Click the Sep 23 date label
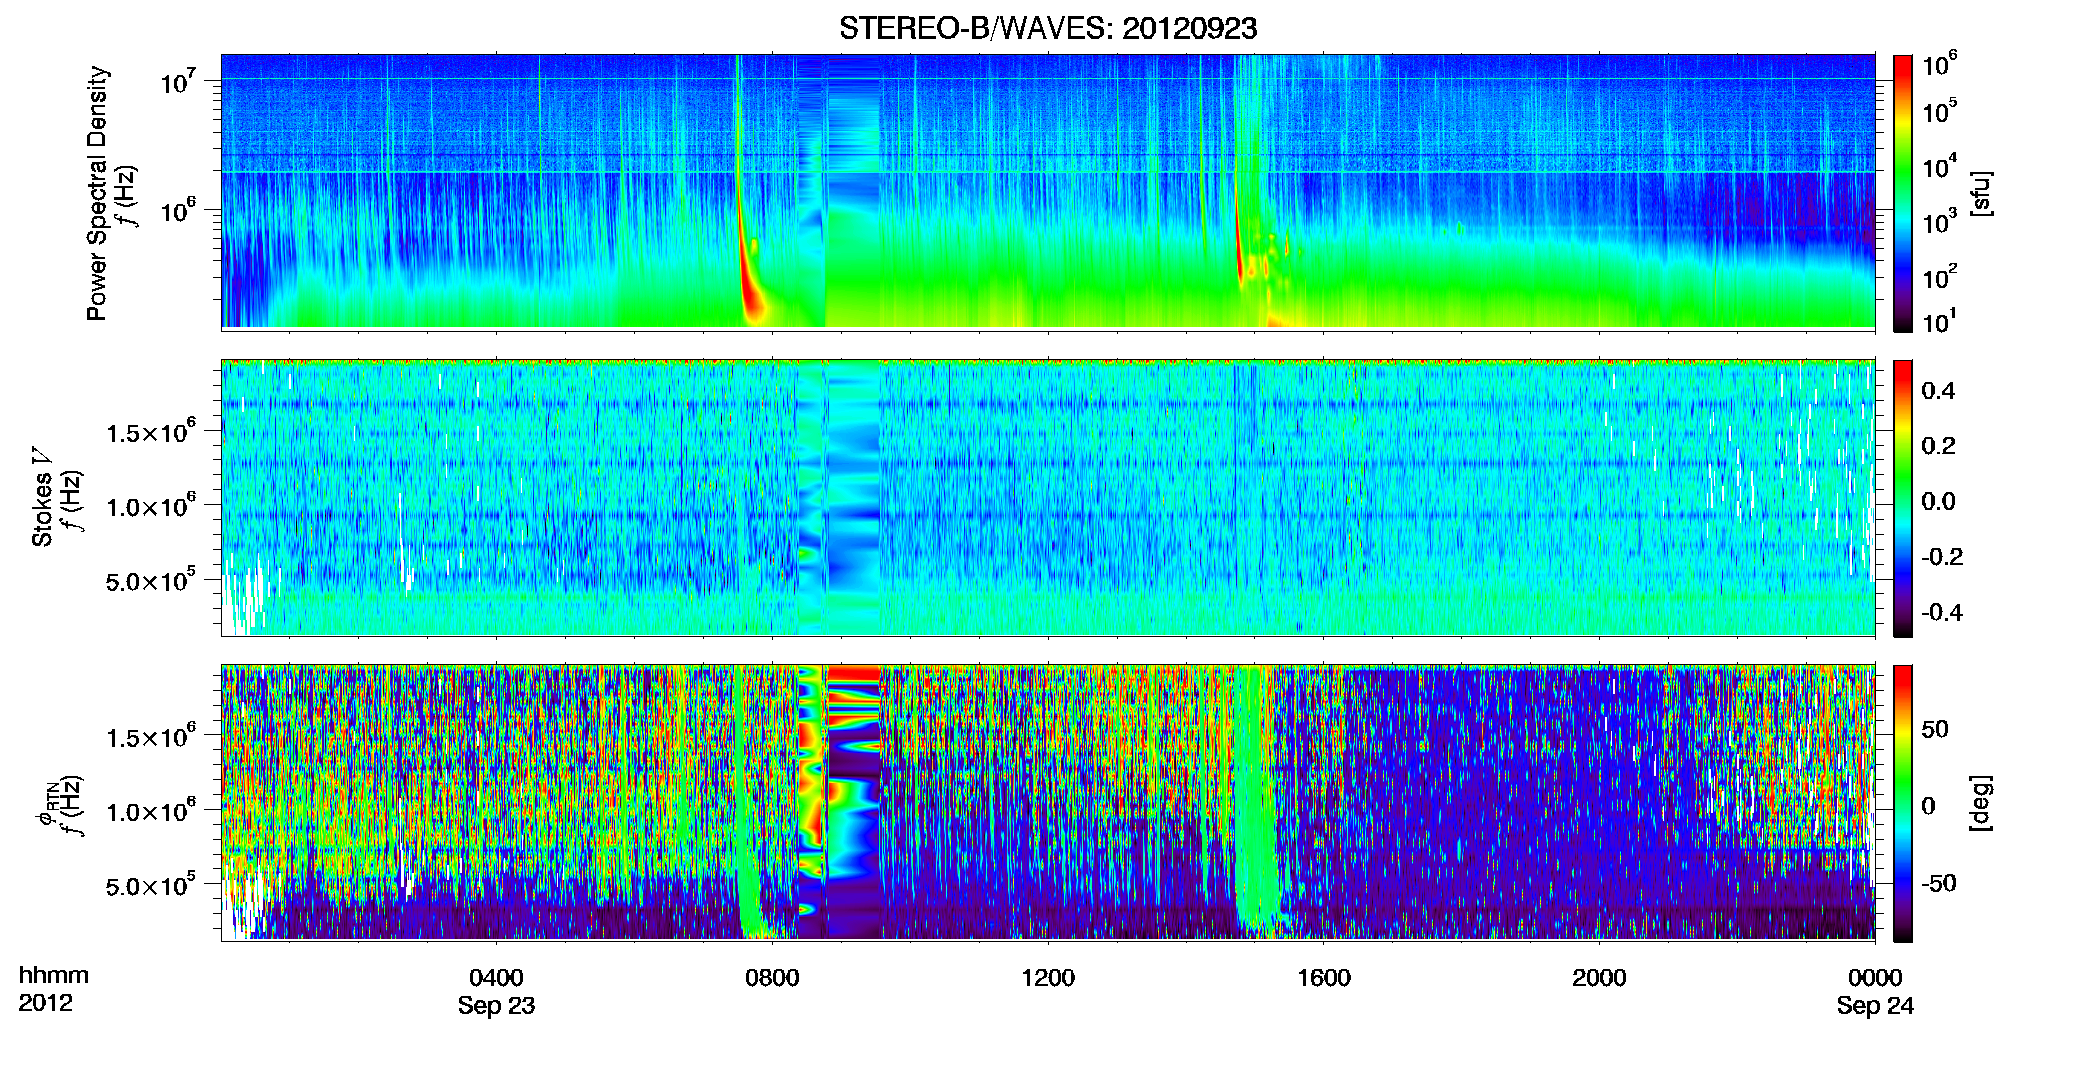 (x=496, y=1006)
